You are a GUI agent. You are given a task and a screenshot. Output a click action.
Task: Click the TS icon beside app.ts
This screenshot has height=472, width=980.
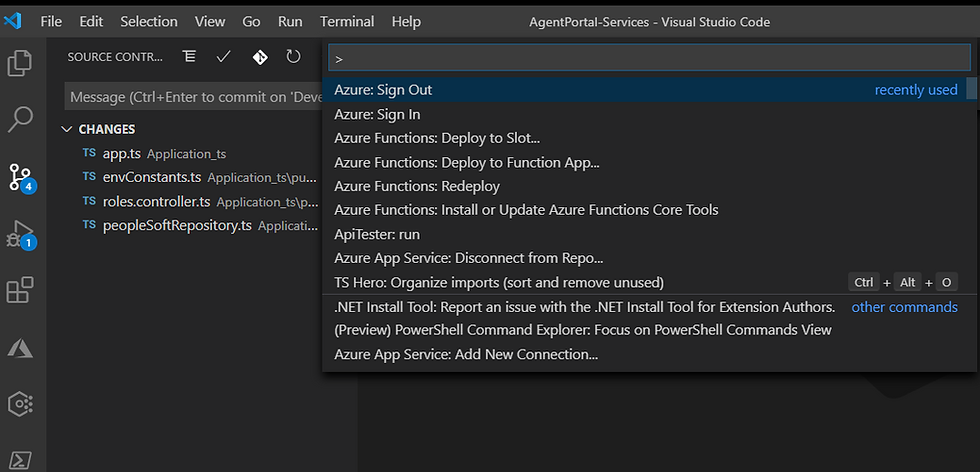point(89,153)
